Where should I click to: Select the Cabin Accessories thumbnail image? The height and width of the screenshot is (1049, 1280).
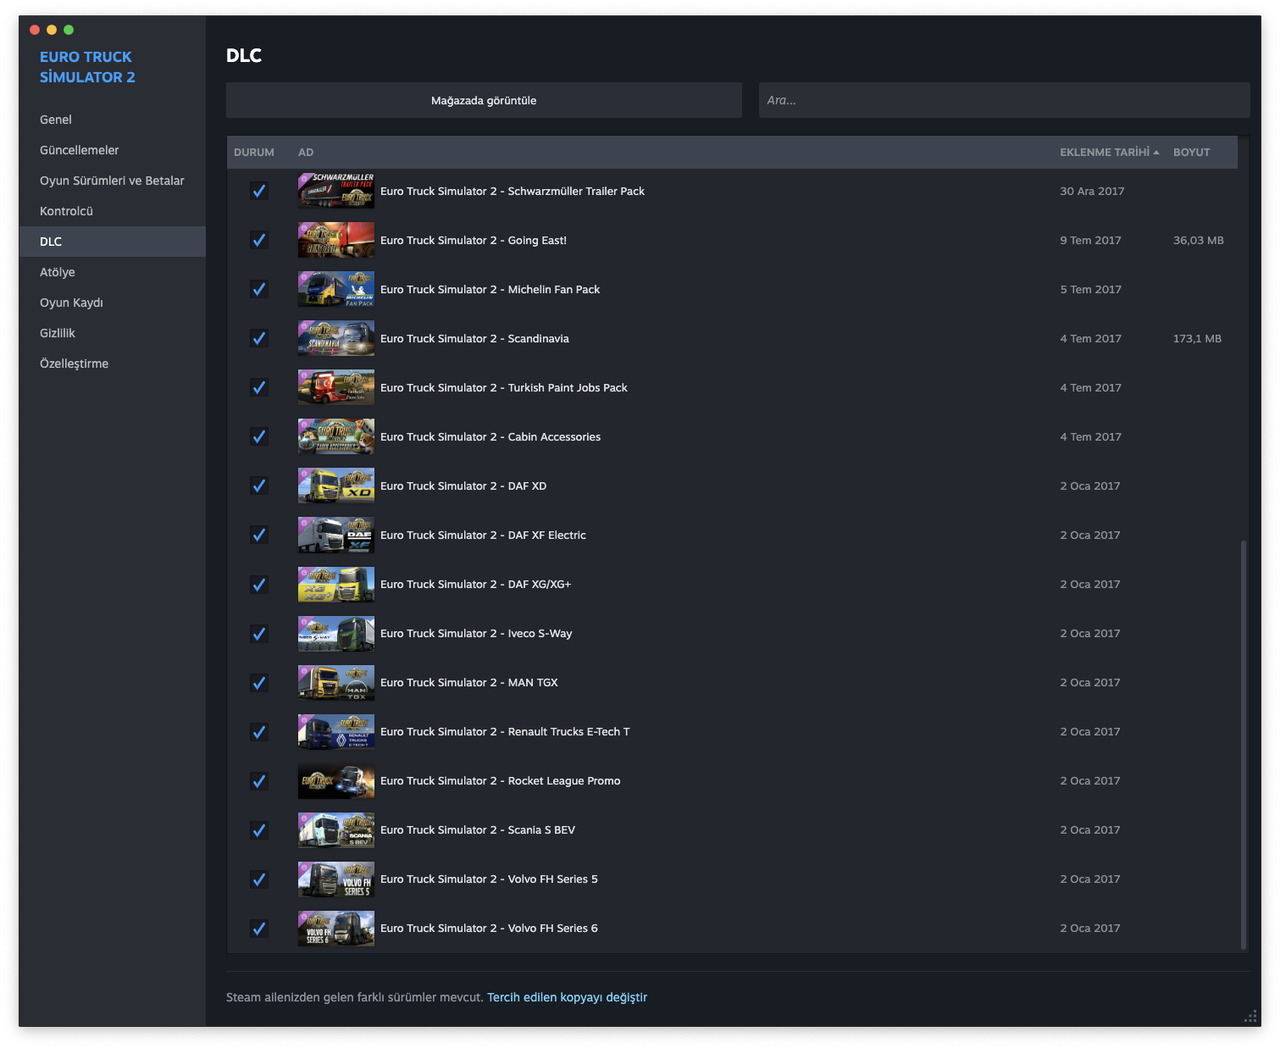tap(336, 437)
